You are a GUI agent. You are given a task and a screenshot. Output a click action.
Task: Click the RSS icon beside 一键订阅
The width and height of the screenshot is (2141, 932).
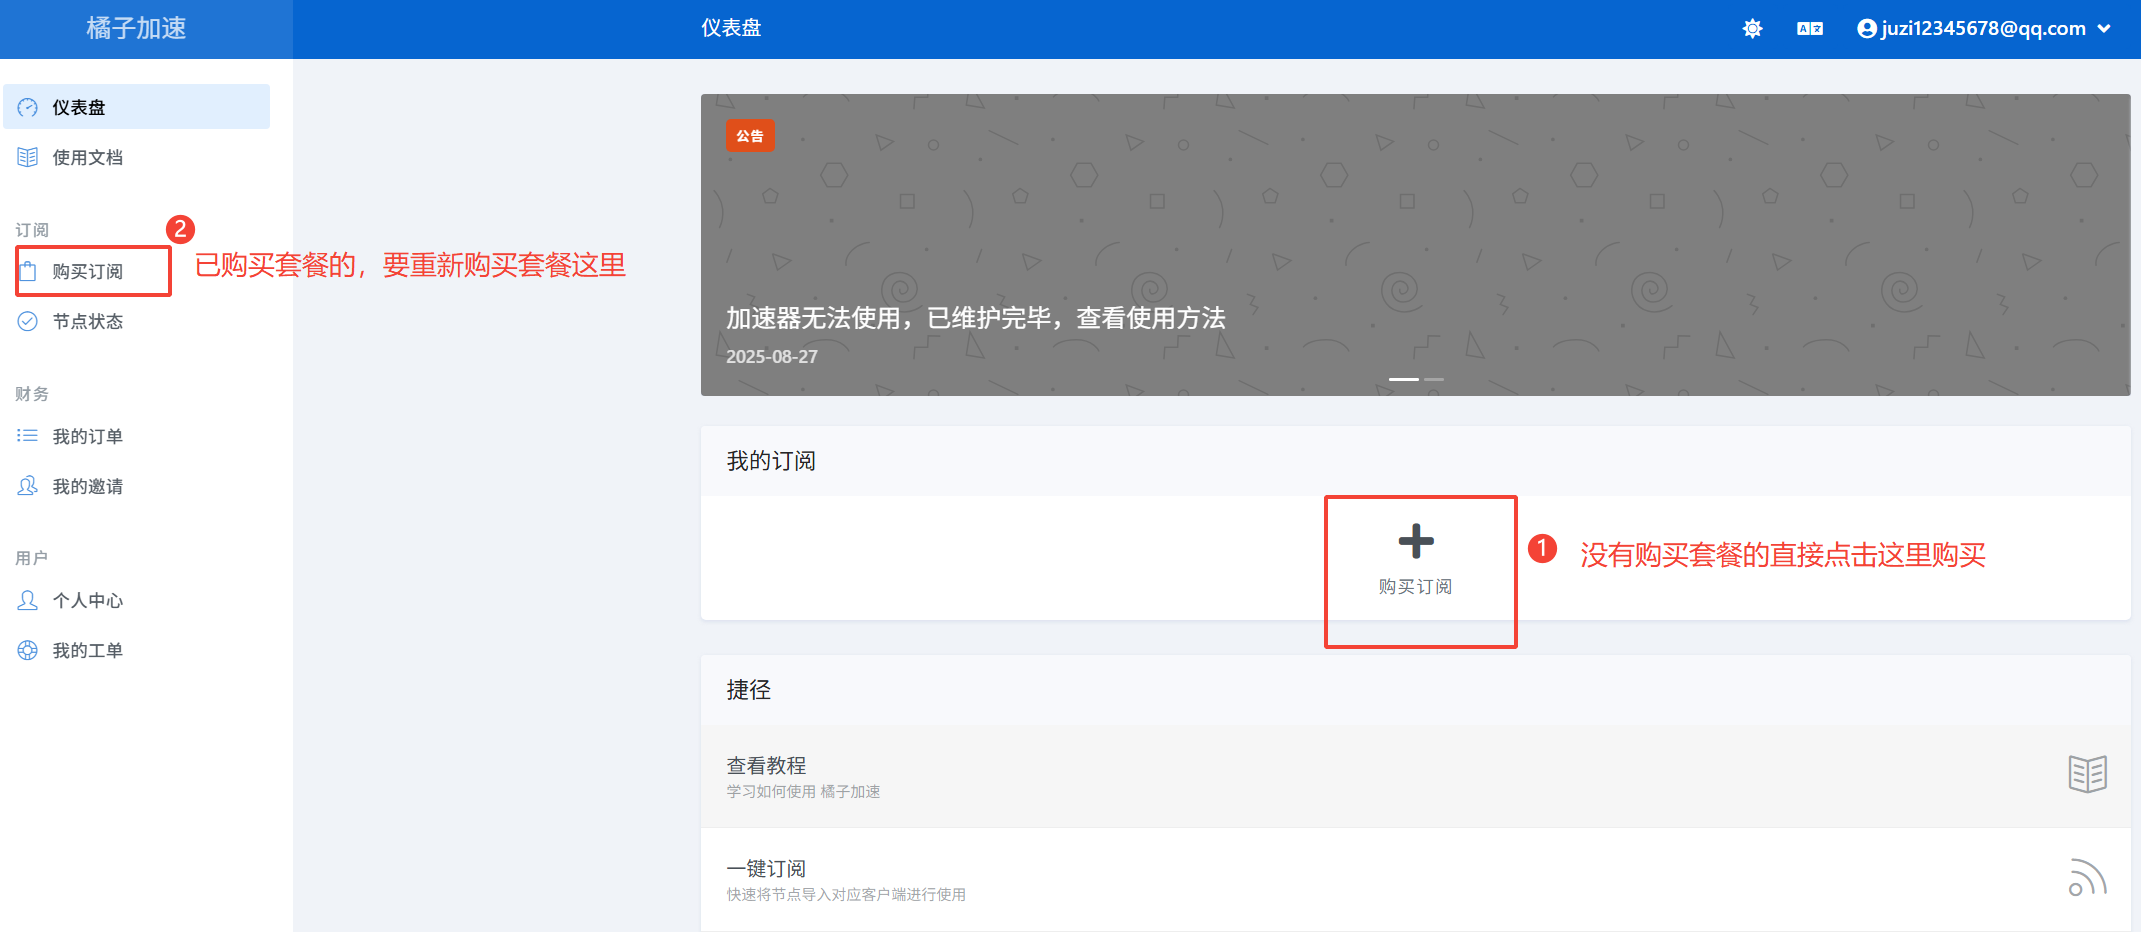(x=2087, y=878)
